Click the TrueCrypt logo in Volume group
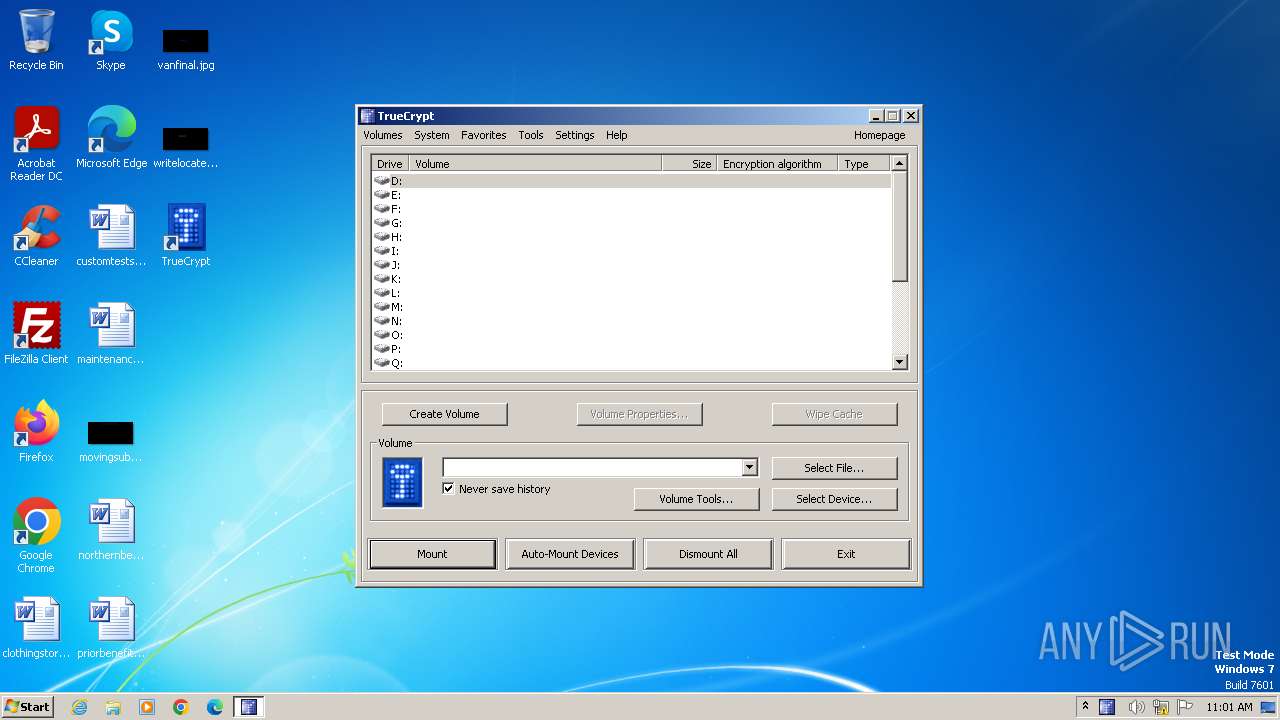 [x=402, y=482]
